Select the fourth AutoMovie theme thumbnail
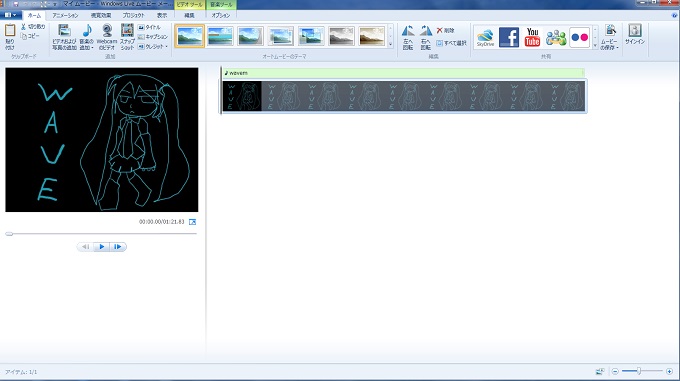Screen dimensions: 680x381 pyautogui.click(x=281, y=36)
